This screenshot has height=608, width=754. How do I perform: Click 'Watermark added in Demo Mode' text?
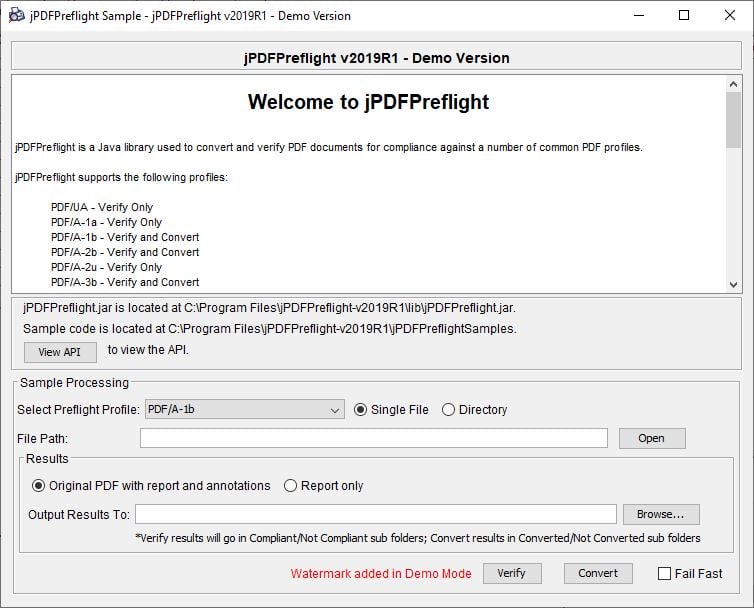click(x=381, y=574)
